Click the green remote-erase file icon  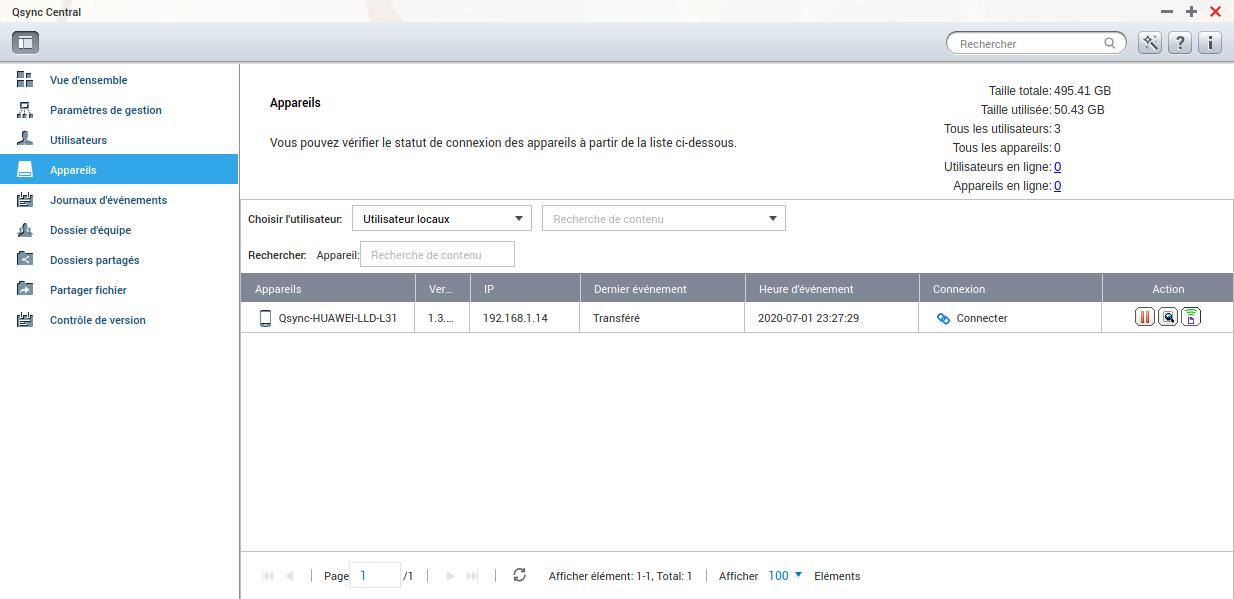[x=1190, y=318]
